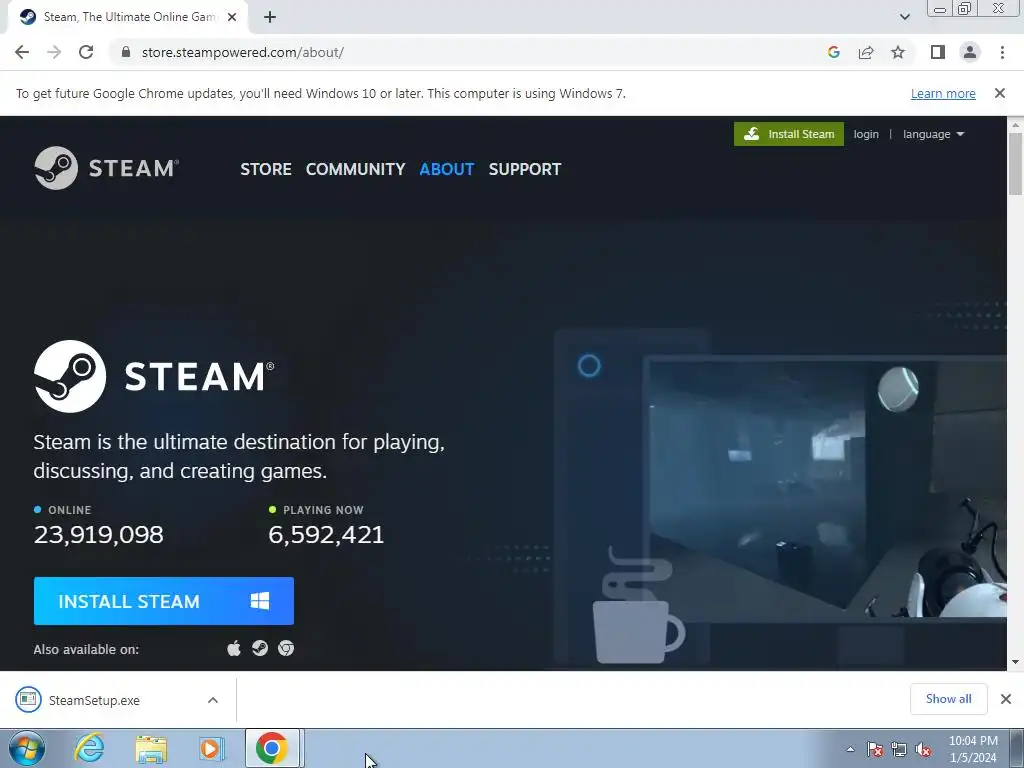Viewport: 1024px width, 768px height.
Task: Open a new tab
Action: [270, 17]
